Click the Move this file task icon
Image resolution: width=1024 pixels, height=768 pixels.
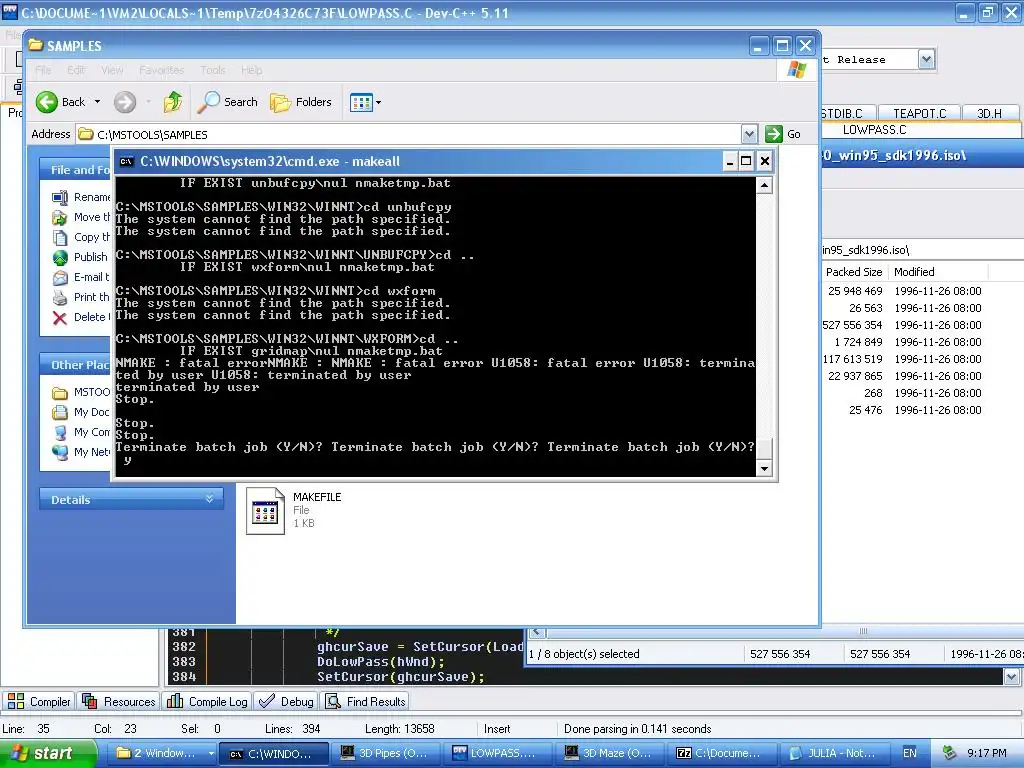click(60, 217)
